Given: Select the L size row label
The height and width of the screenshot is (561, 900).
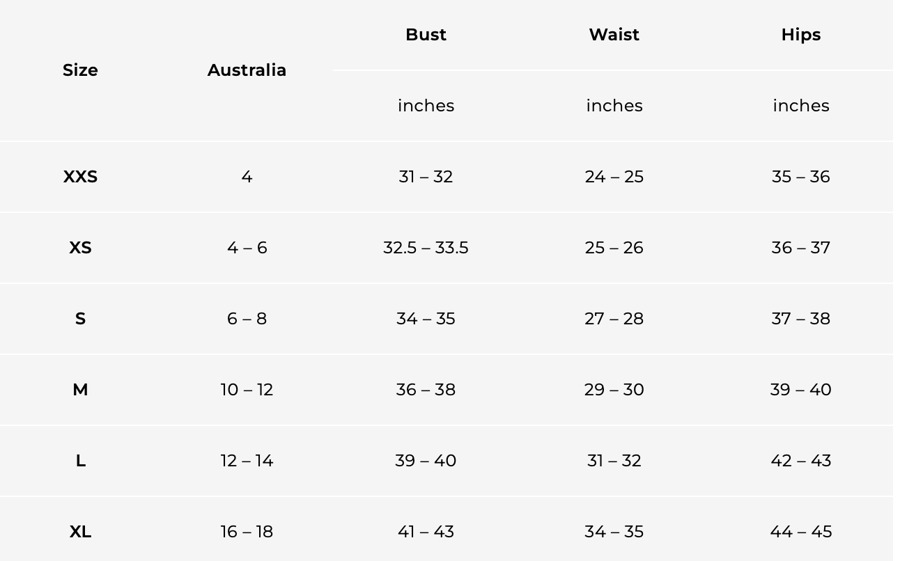Looking at the screenshot, I should click(80, 461).
